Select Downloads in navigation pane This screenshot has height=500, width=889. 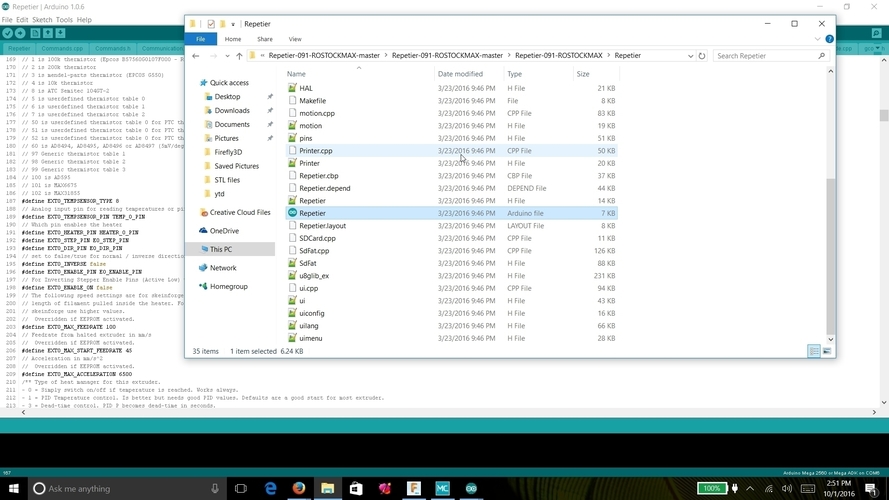coord(232,111)
